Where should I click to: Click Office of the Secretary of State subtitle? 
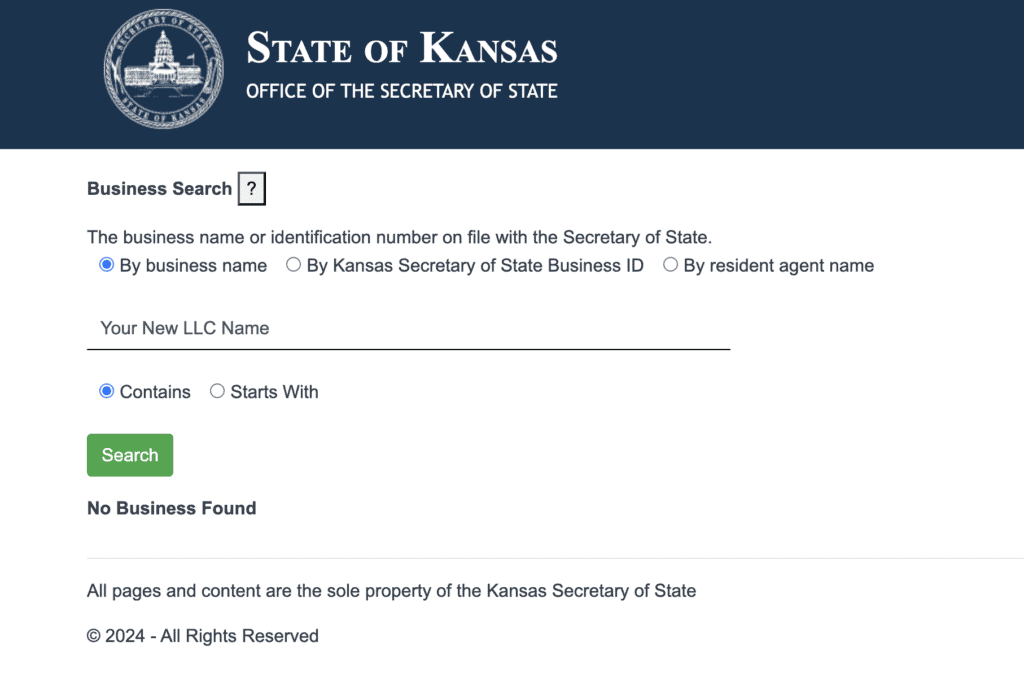click(x=401, y=91)
